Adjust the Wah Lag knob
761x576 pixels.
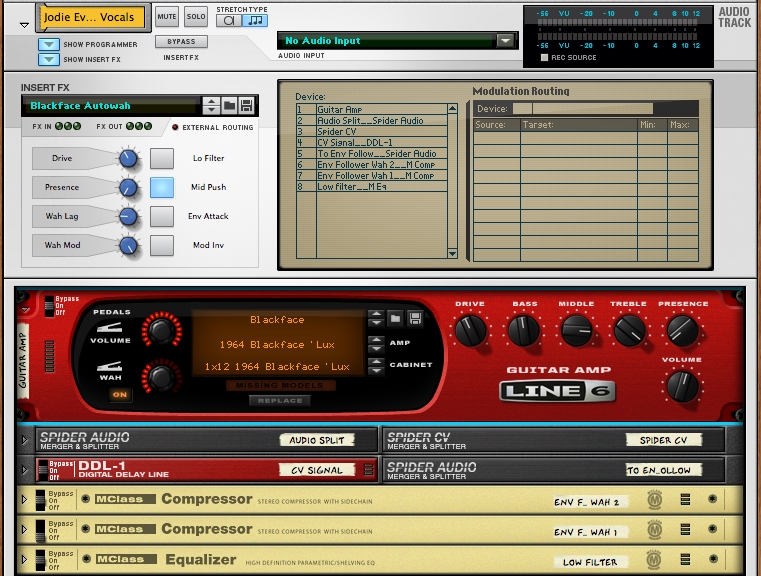tap(128, 216)
